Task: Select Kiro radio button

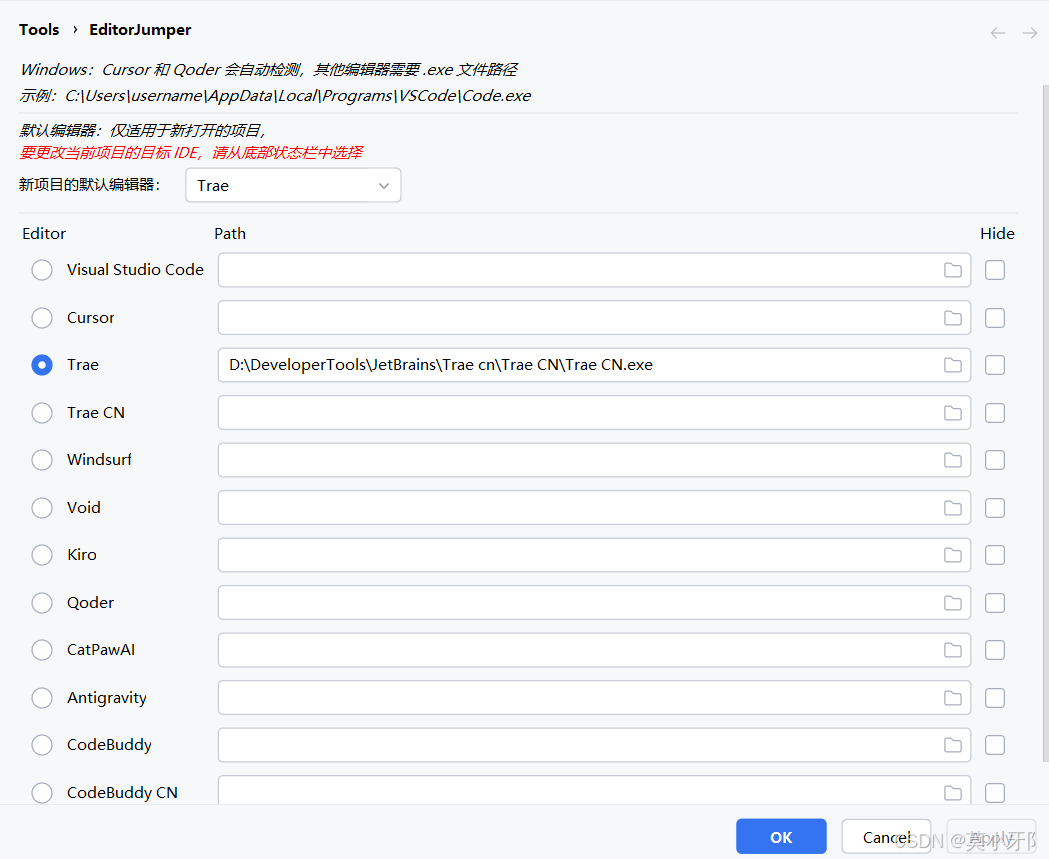Action: (x=42, y=555)
